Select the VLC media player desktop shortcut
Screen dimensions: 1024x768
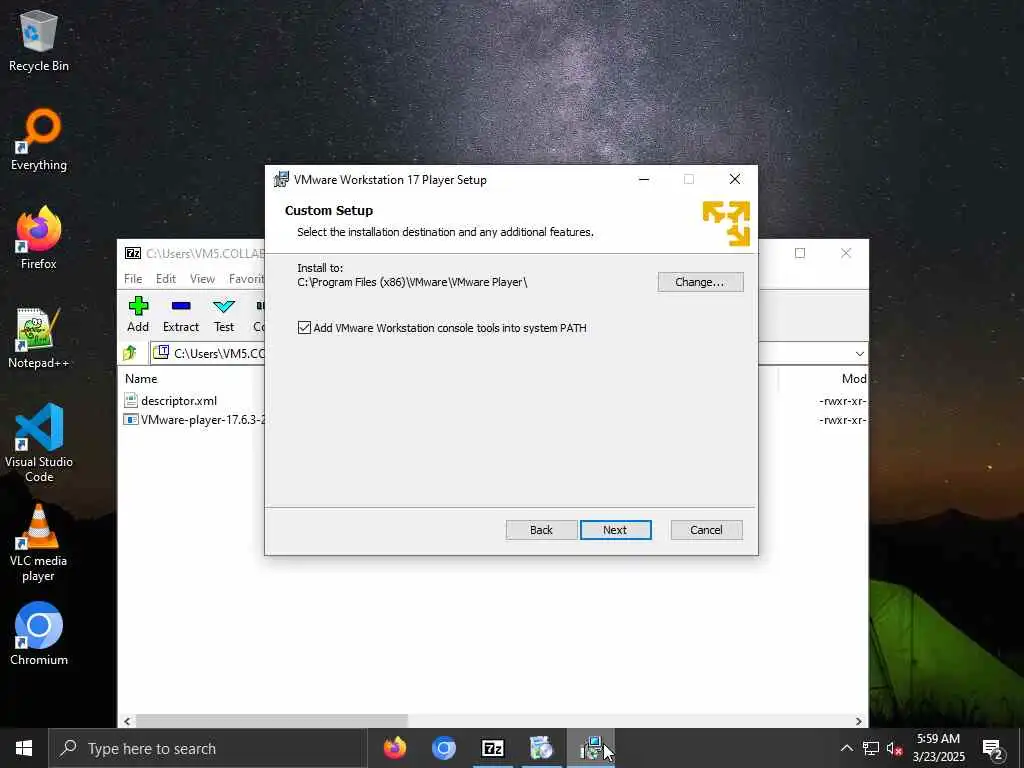click(x=39, y=543)
